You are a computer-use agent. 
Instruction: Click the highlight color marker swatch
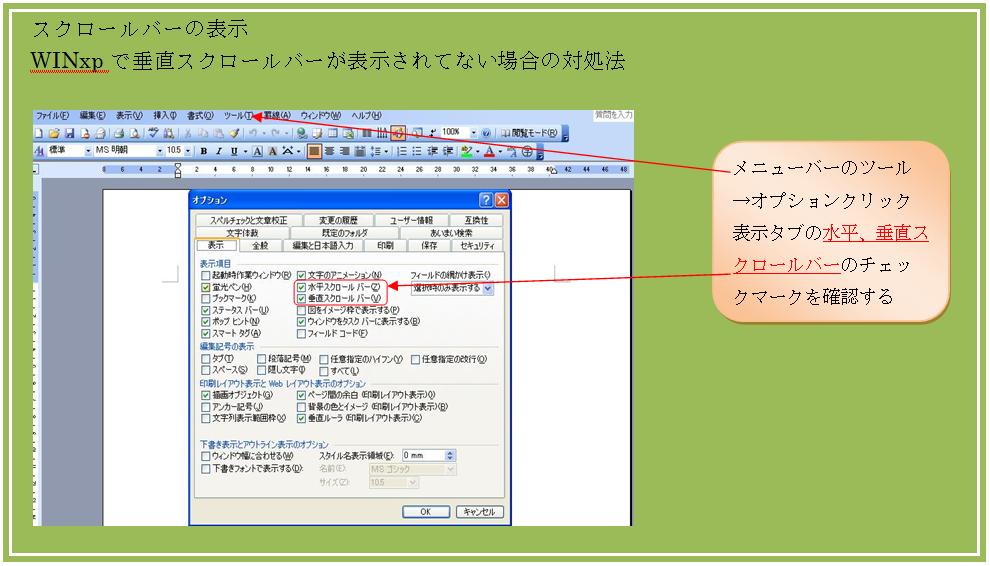[x=467, y=151]
